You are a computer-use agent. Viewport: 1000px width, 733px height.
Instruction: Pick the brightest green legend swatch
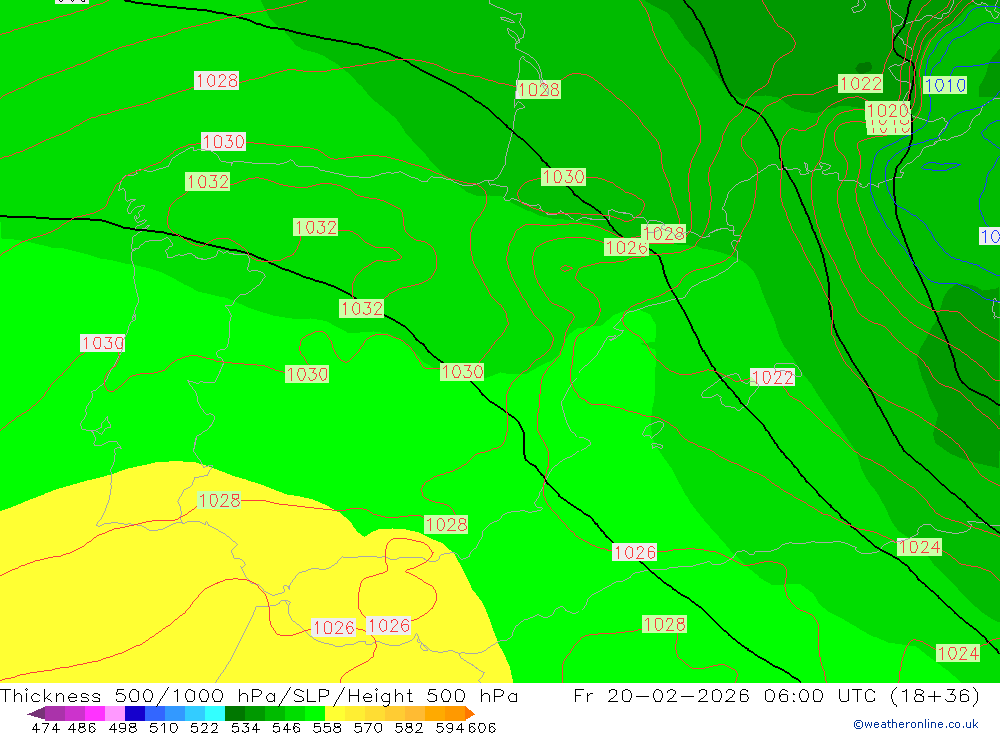[x=315, y=713]
